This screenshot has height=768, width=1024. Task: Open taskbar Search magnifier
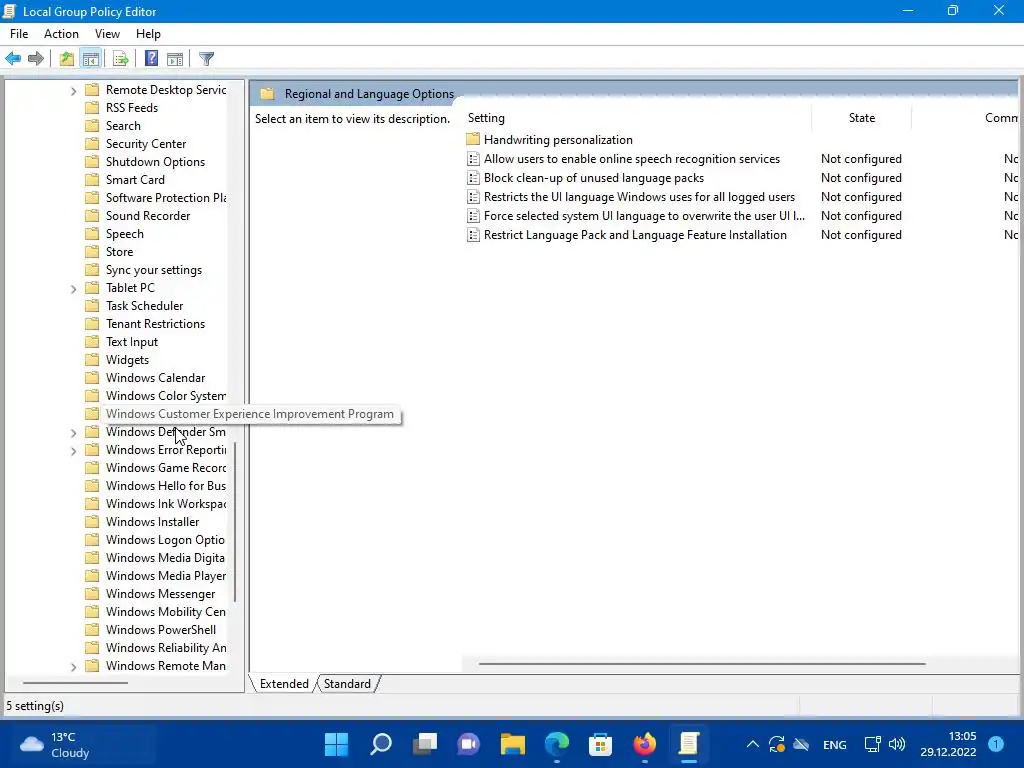(381, 744)
